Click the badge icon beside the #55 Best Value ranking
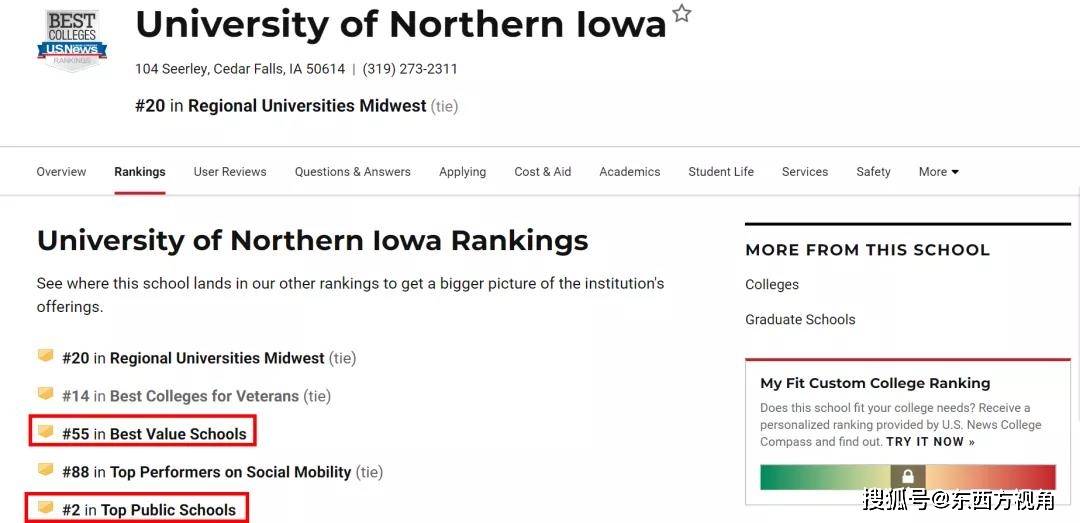Image resolution: width=1080 pixels, height=523 pixels. coord(45,432)
